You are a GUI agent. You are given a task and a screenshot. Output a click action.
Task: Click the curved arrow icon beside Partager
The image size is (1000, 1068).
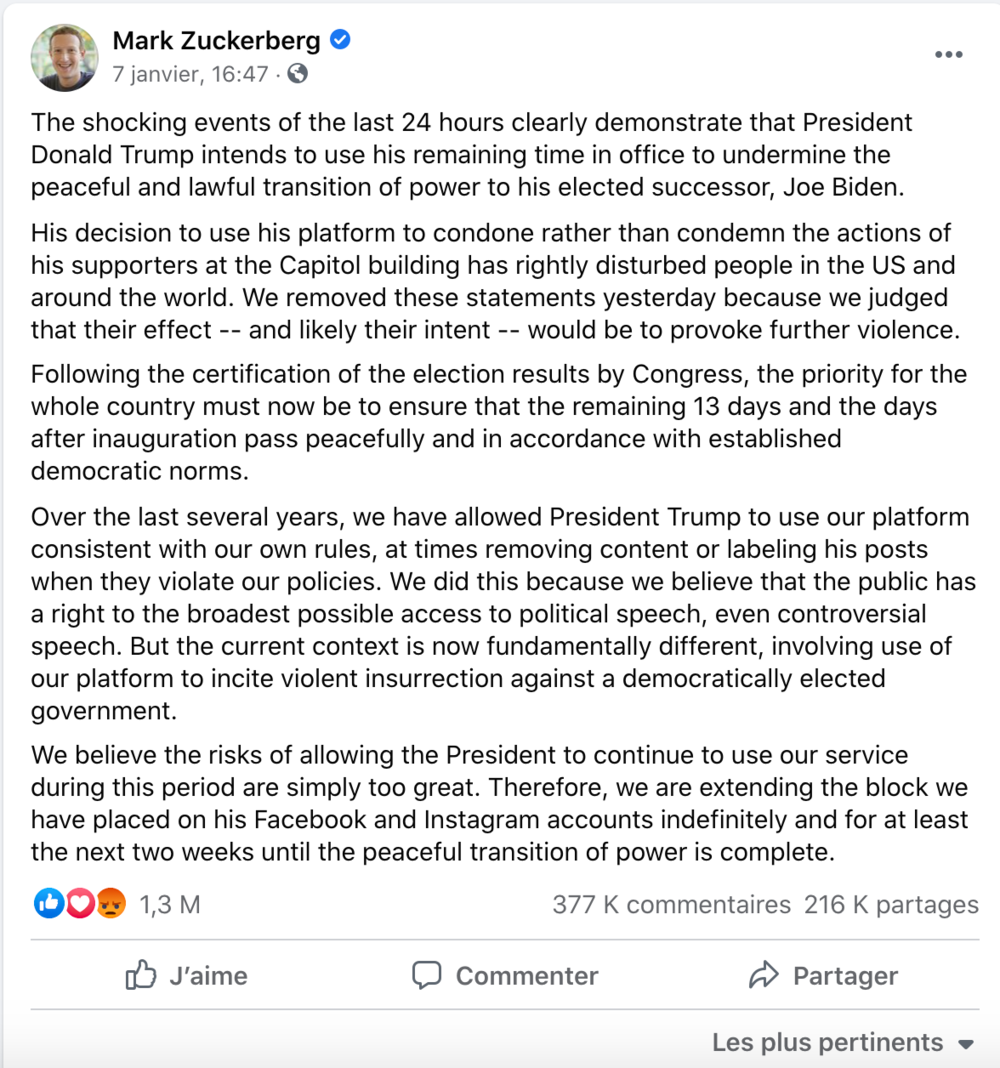764,976
